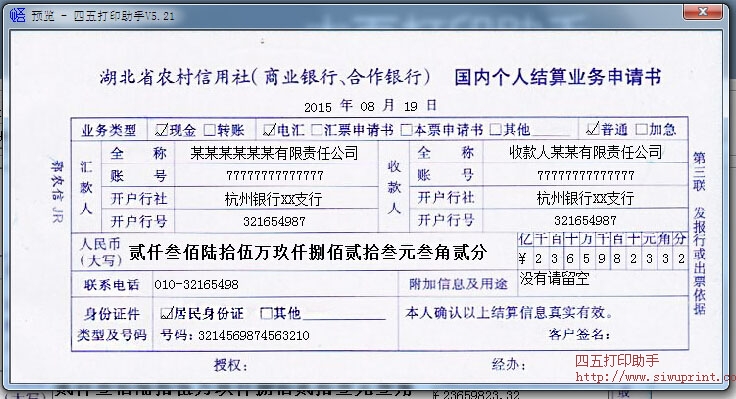Toggle the 普通 checkbox
Image resolution: width=736 pixels, height=399 pixels.
pos(593,129)
